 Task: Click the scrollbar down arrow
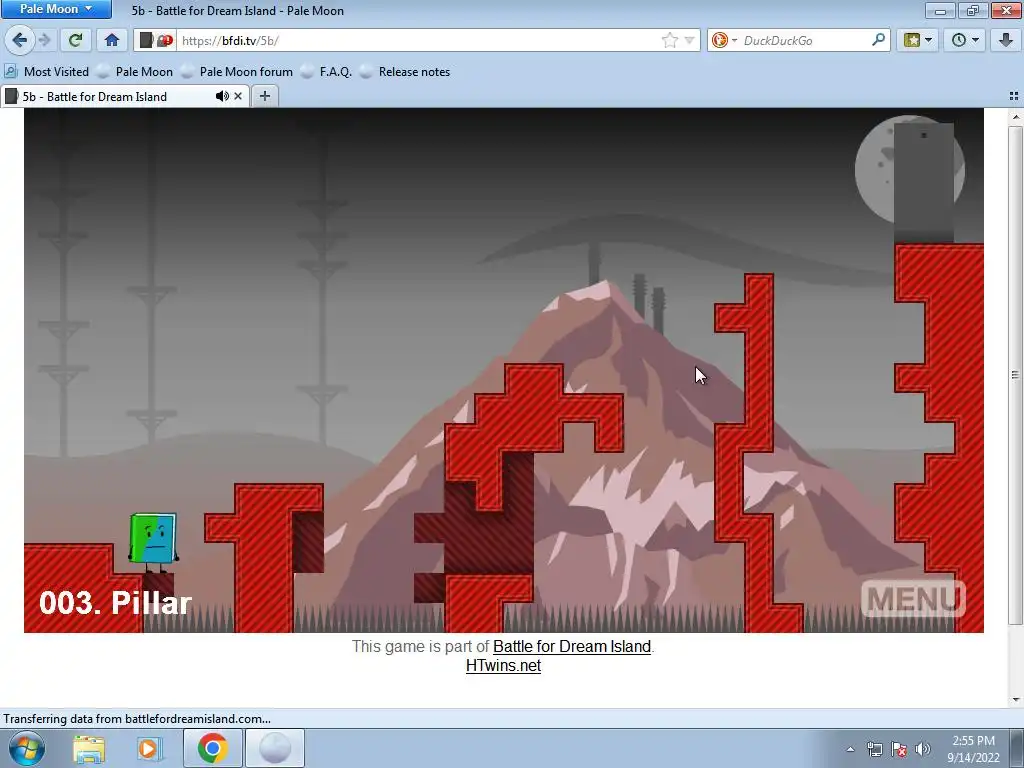coord(1015,700)
